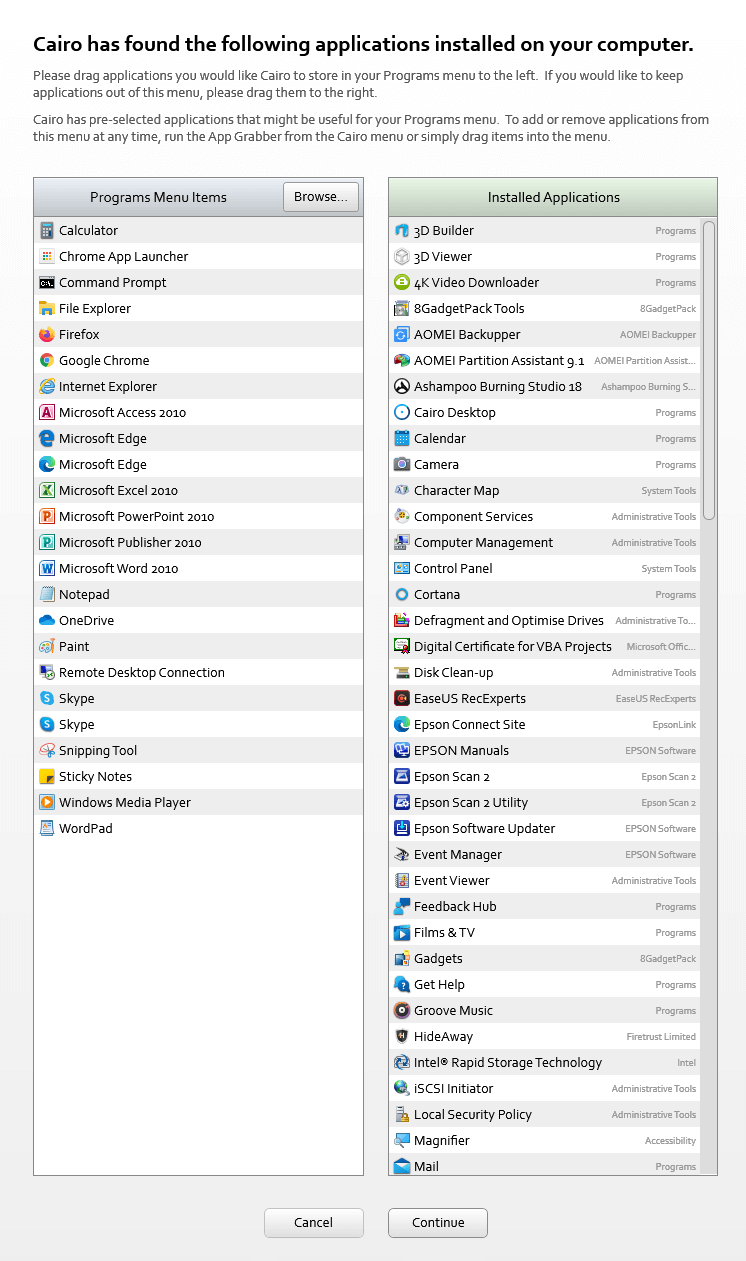Select the Films & TV entry

(545, 933)
